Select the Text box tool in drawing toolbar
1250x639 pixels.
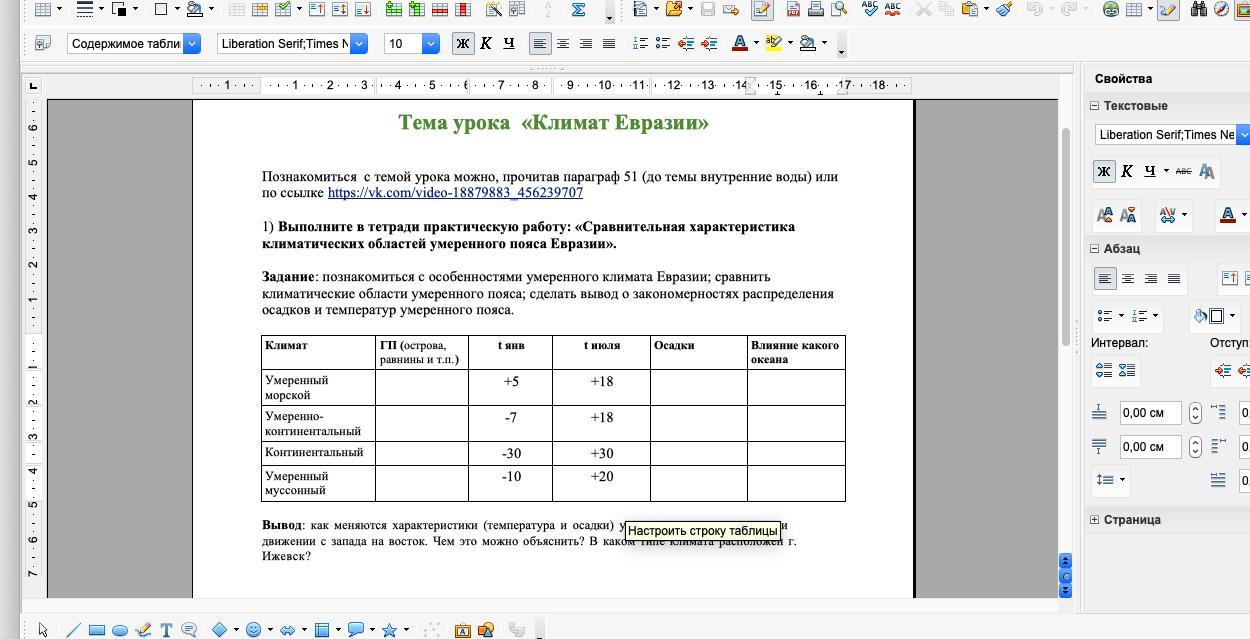click(166, 630)
